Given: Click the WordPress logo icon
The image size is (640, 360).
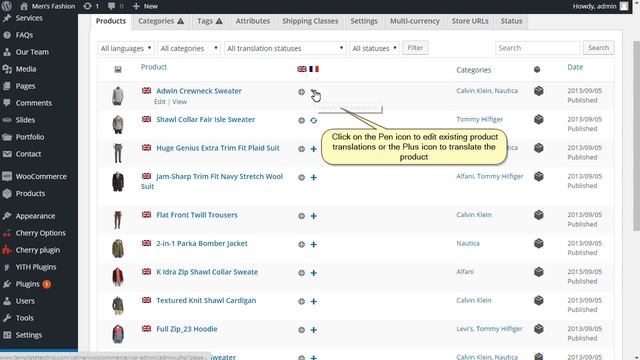Looking at the screenshot, I should click(7, 6).
